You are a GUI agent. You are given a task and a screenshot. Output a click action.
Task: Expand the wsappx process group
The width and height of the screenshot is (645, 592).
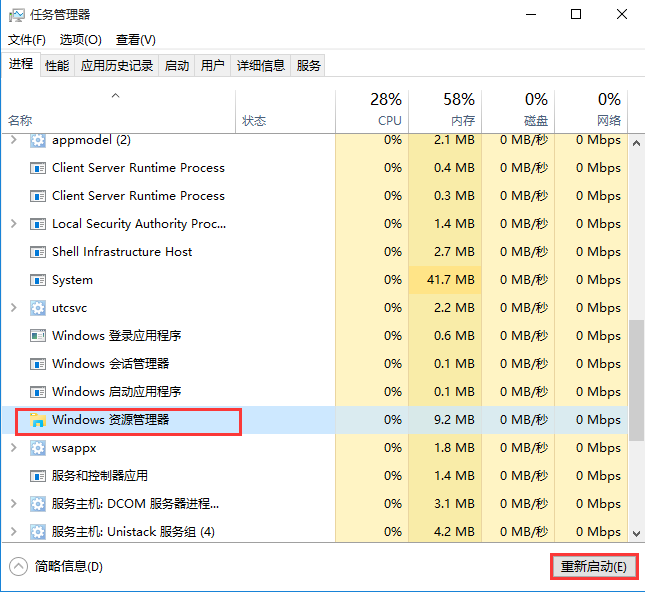14,448
